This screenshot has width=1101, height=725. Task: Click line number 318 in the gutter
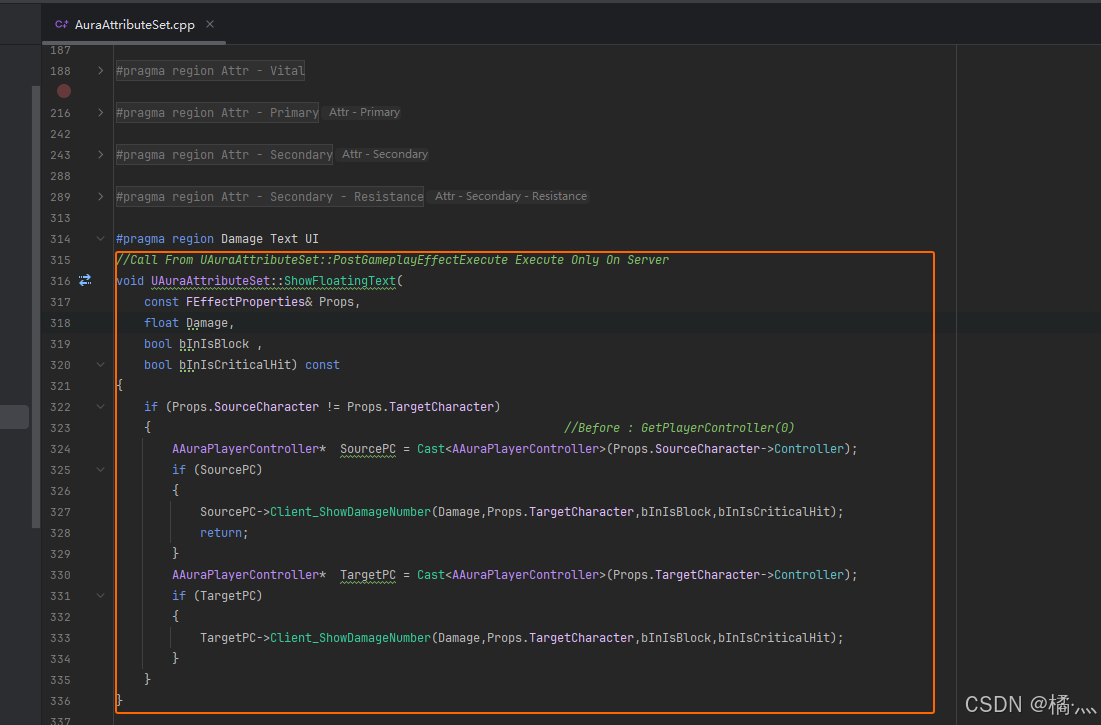click(60, 323)
